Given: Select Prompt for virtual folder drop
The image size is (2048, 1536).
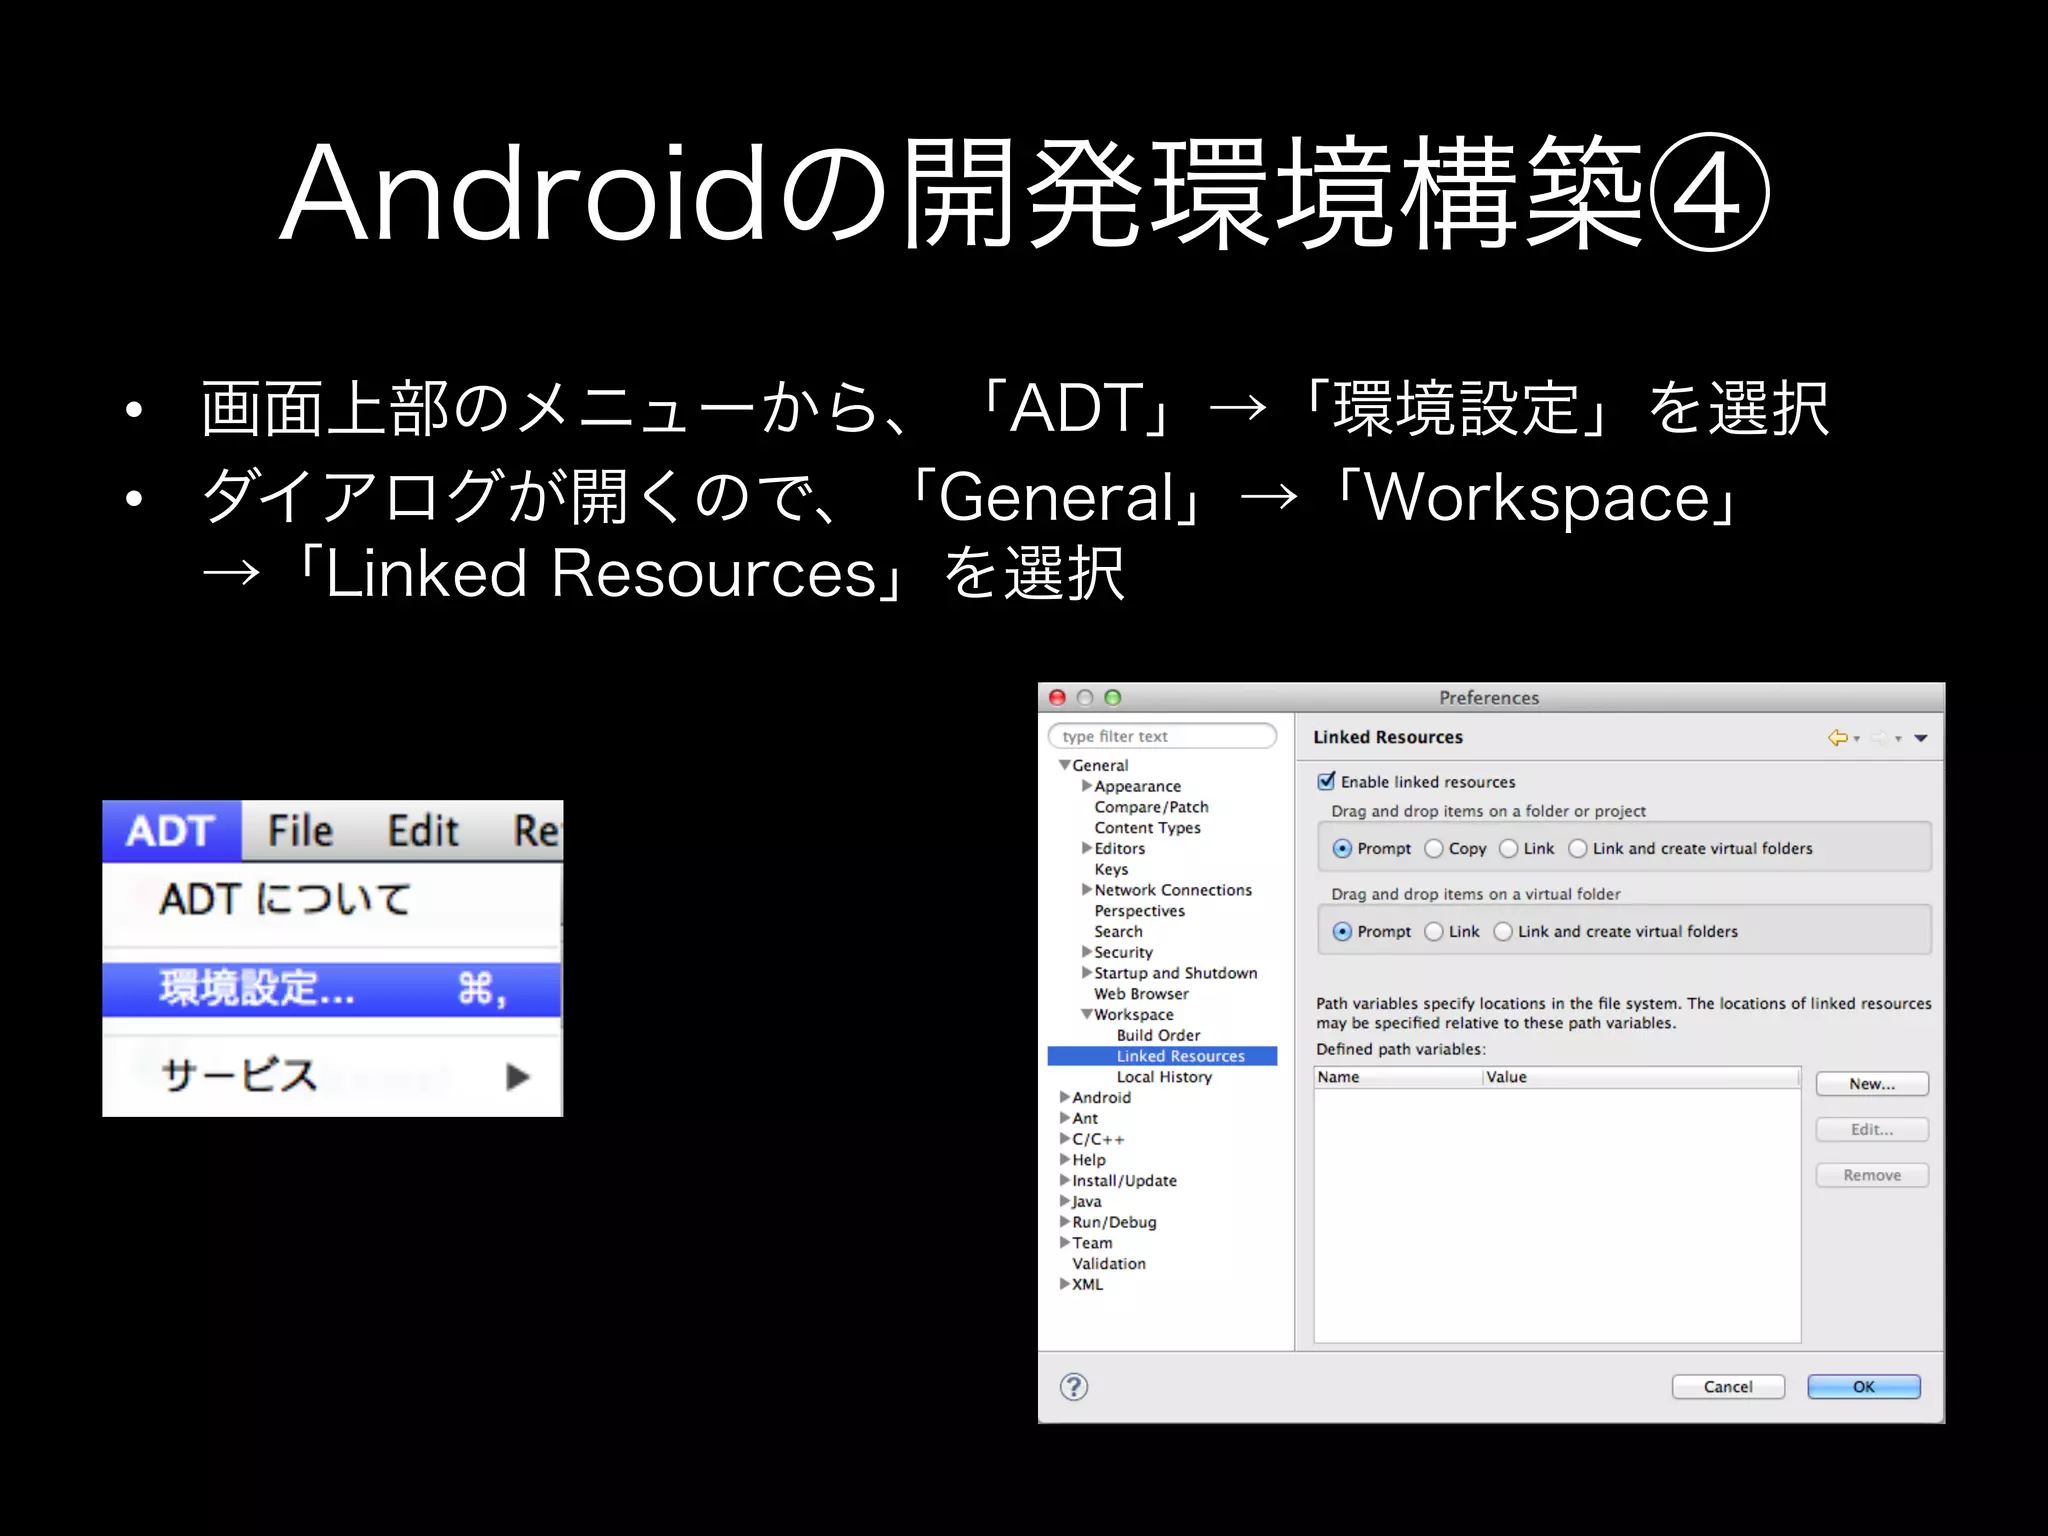Looking at the screenshot, I should coord(1342,931).
